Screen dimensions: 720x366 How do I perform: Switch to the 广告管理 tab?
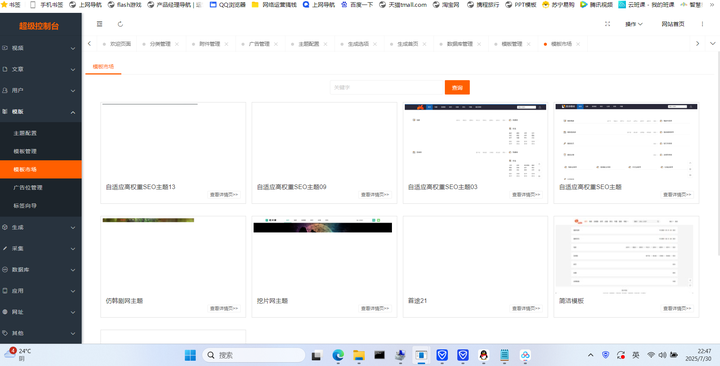259,44
